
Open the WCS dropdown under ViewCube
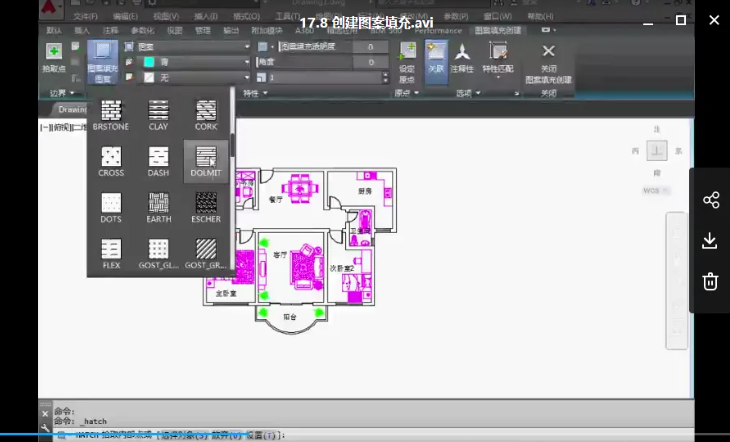click(656, 190)
